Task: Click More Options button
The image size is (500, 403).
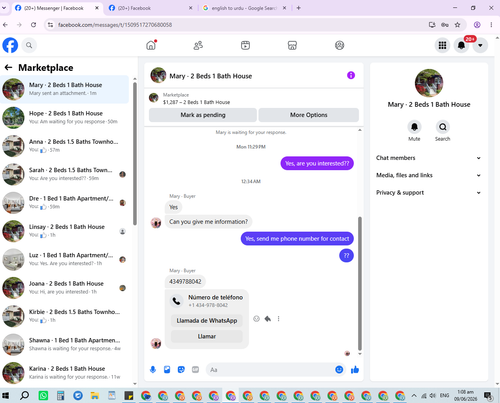Action: click(309, 115)
